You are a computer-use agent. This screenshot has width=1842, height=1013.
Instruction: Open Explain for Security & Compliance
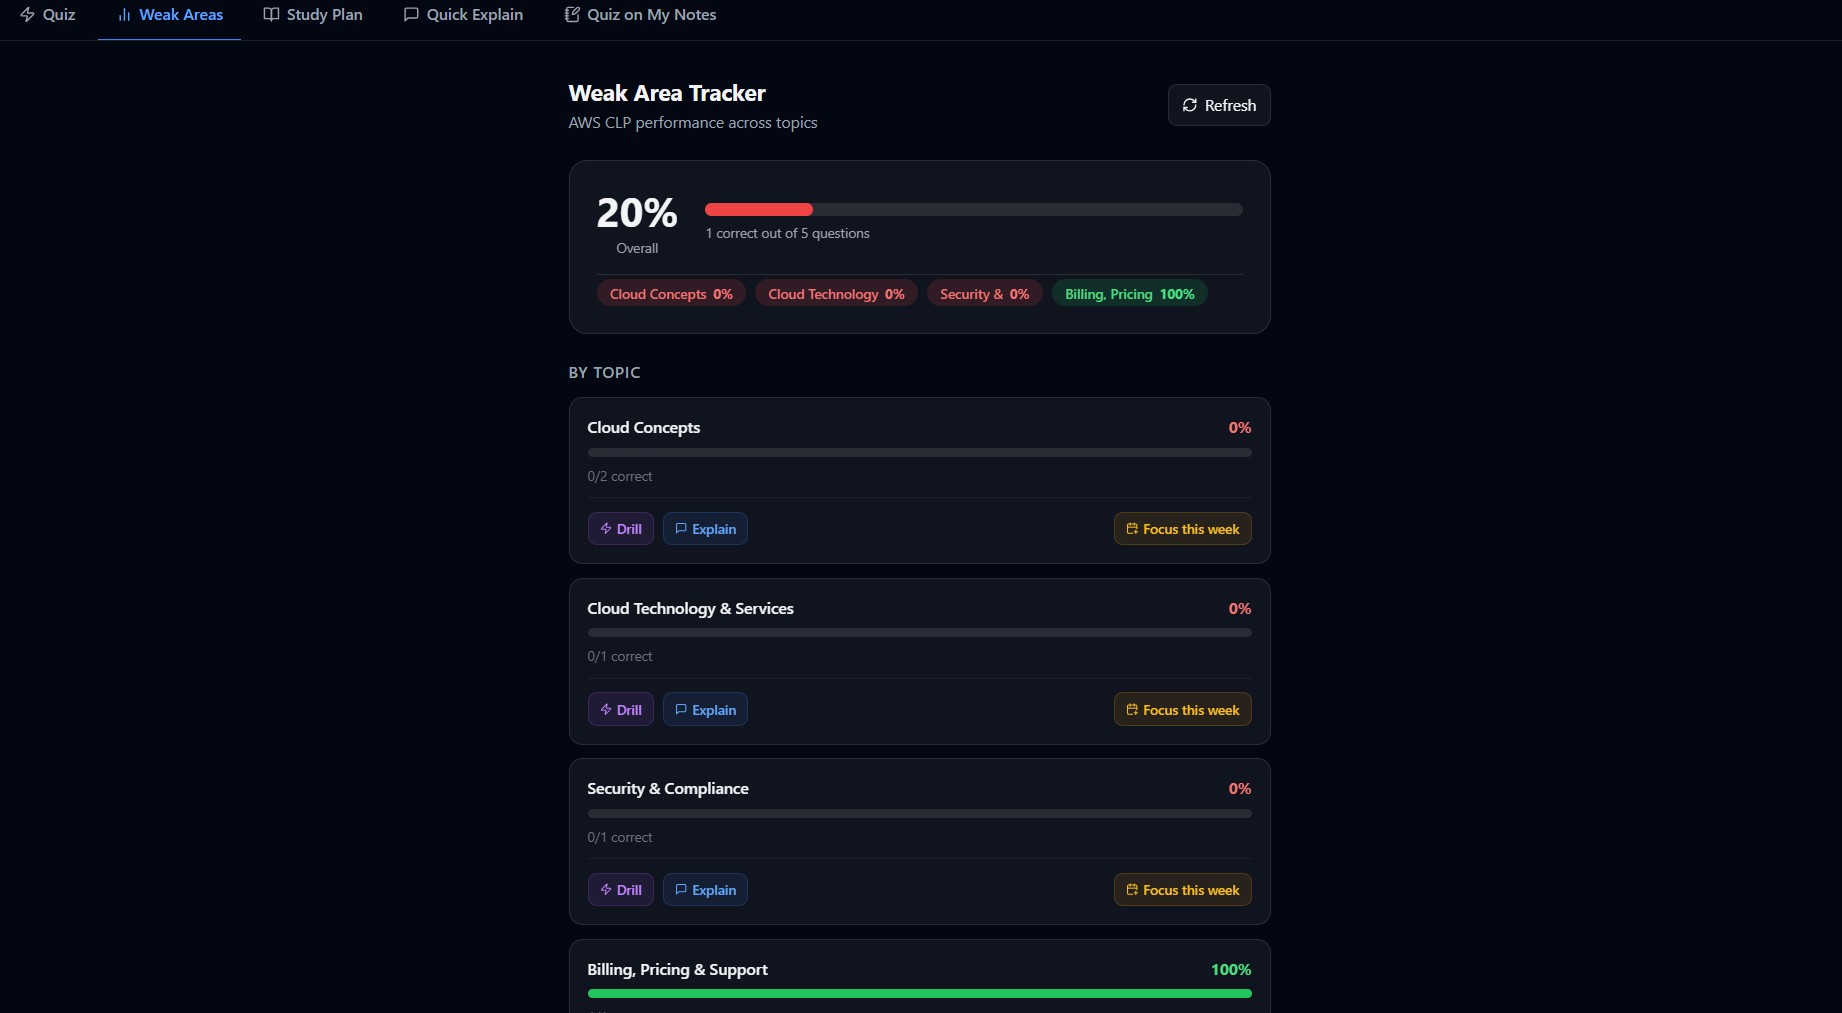pyautogui.click(x=705, y=890)
